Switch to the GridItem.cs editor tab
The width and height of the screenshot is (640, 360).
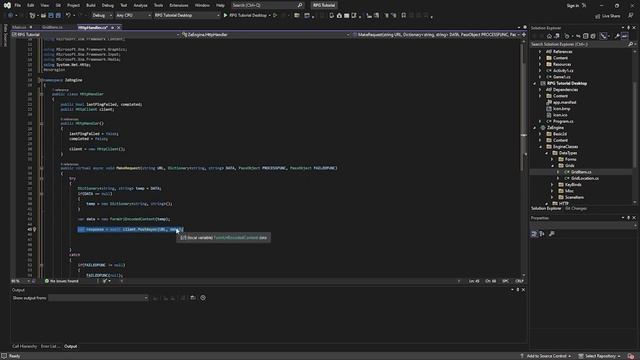point(52,27)
